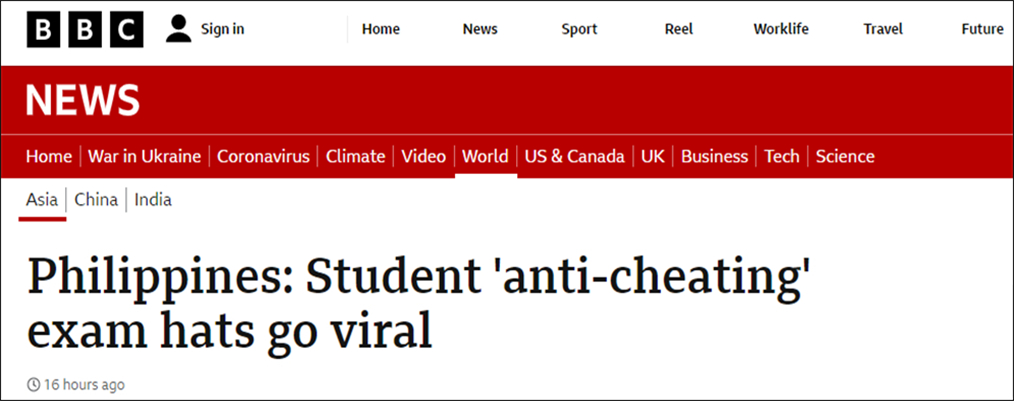
Task: Open the Coronavirus news tab
Action: click(x=263, y=156)
